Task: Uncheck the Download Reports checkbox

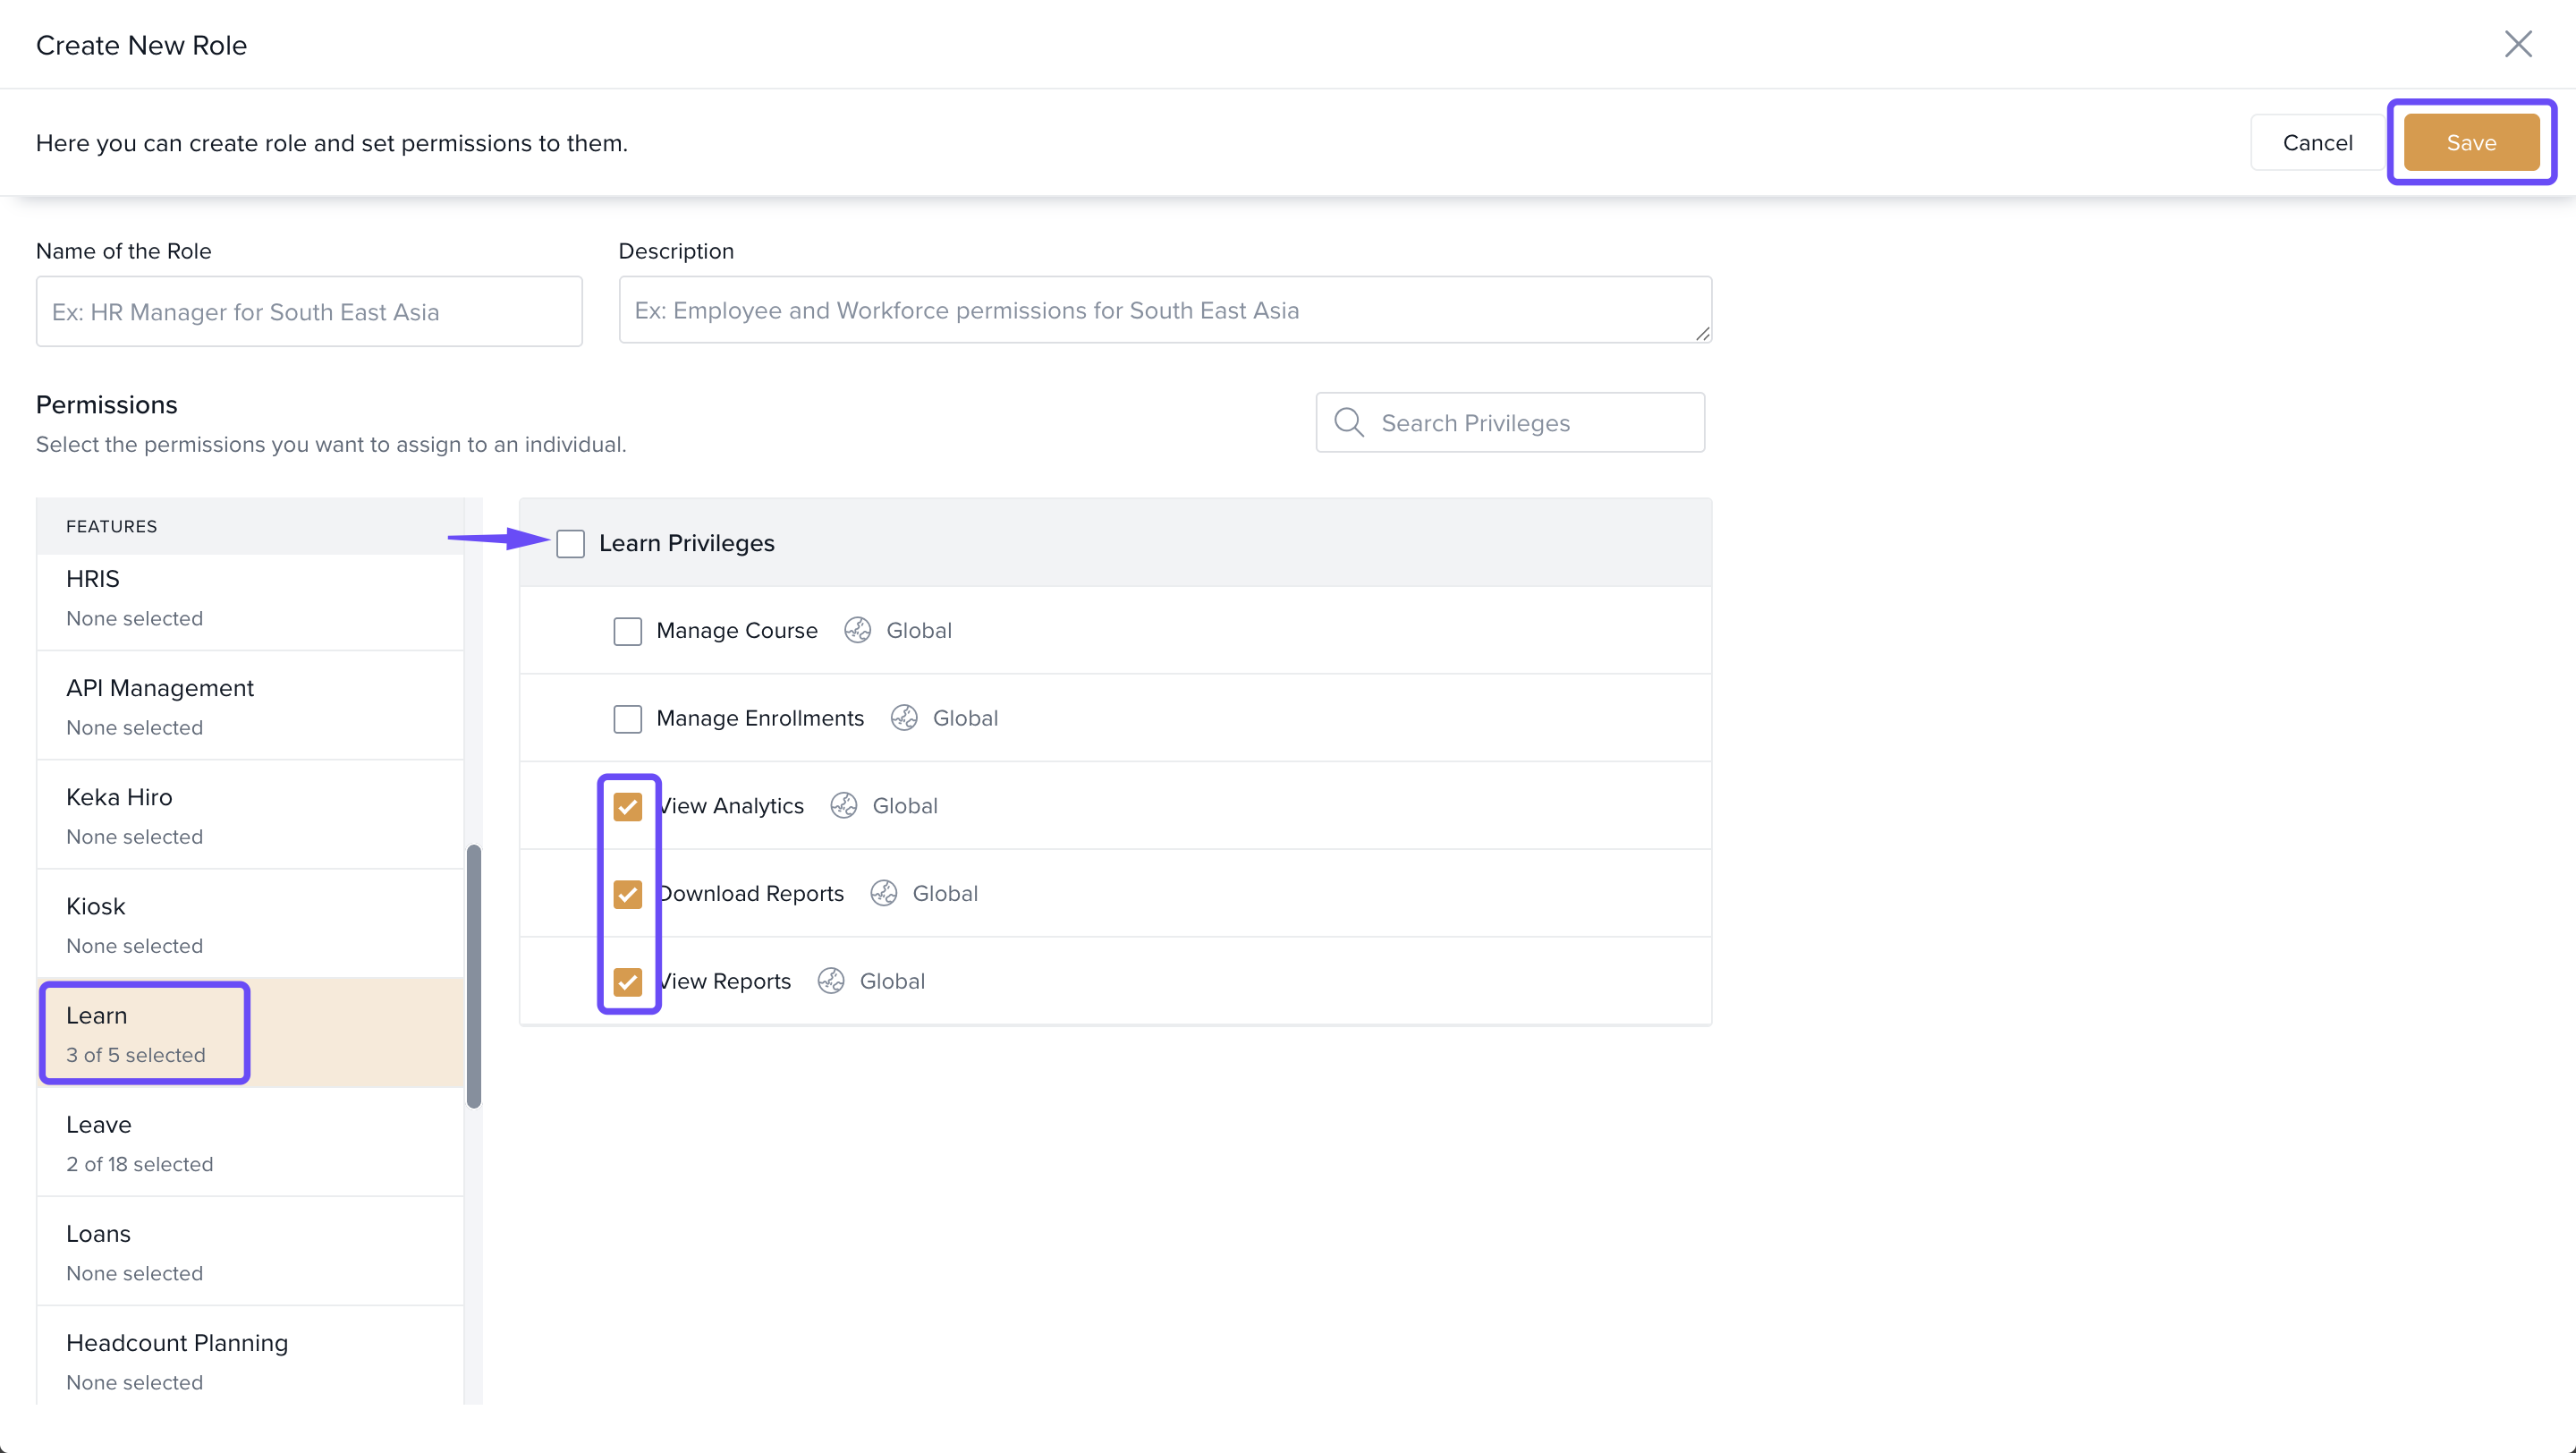Action: 627,894
